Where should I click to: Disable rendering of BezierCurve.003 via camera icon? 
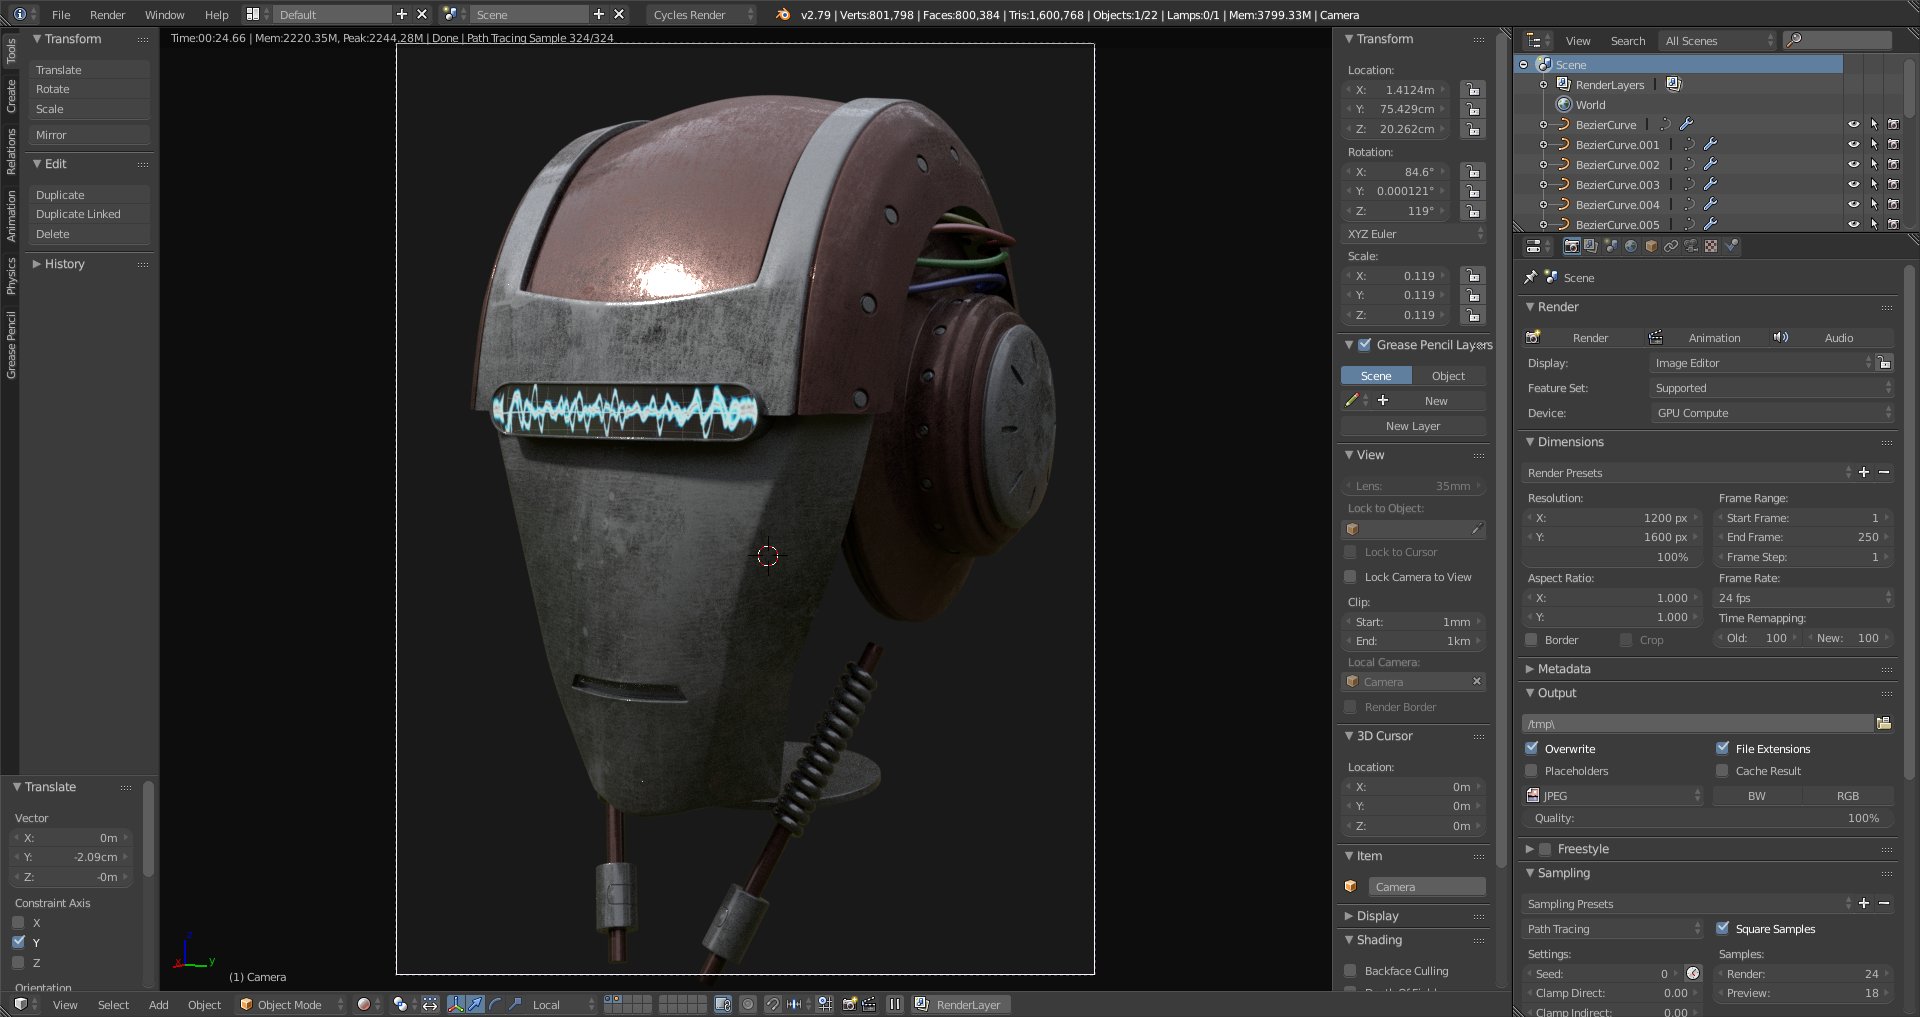(1893, 184)
